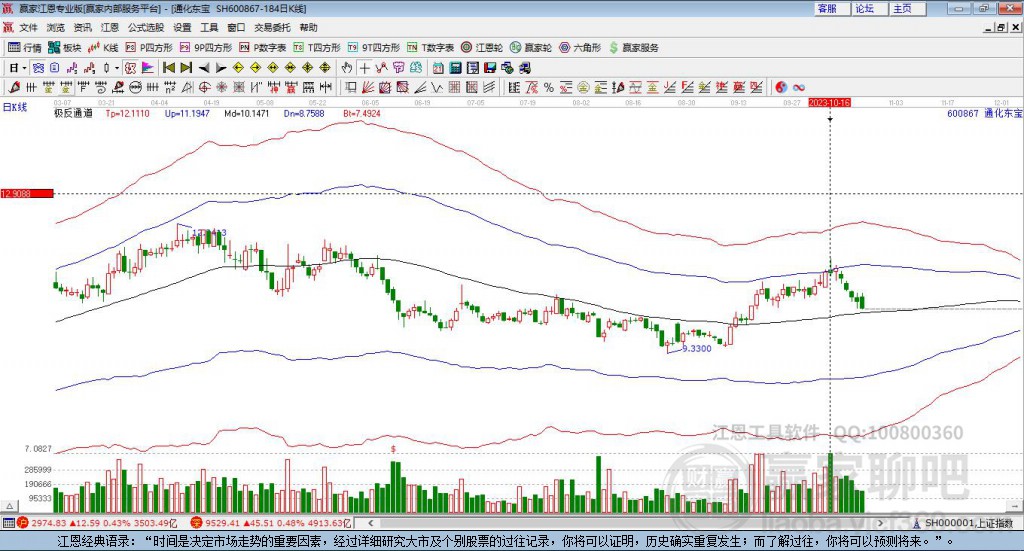Open the P四方形 tool

pos(149,47)
